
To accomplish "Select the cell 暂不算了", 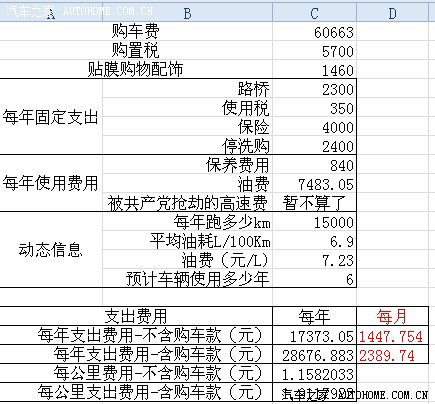I will pyautogui.click(x=314, y=202).
